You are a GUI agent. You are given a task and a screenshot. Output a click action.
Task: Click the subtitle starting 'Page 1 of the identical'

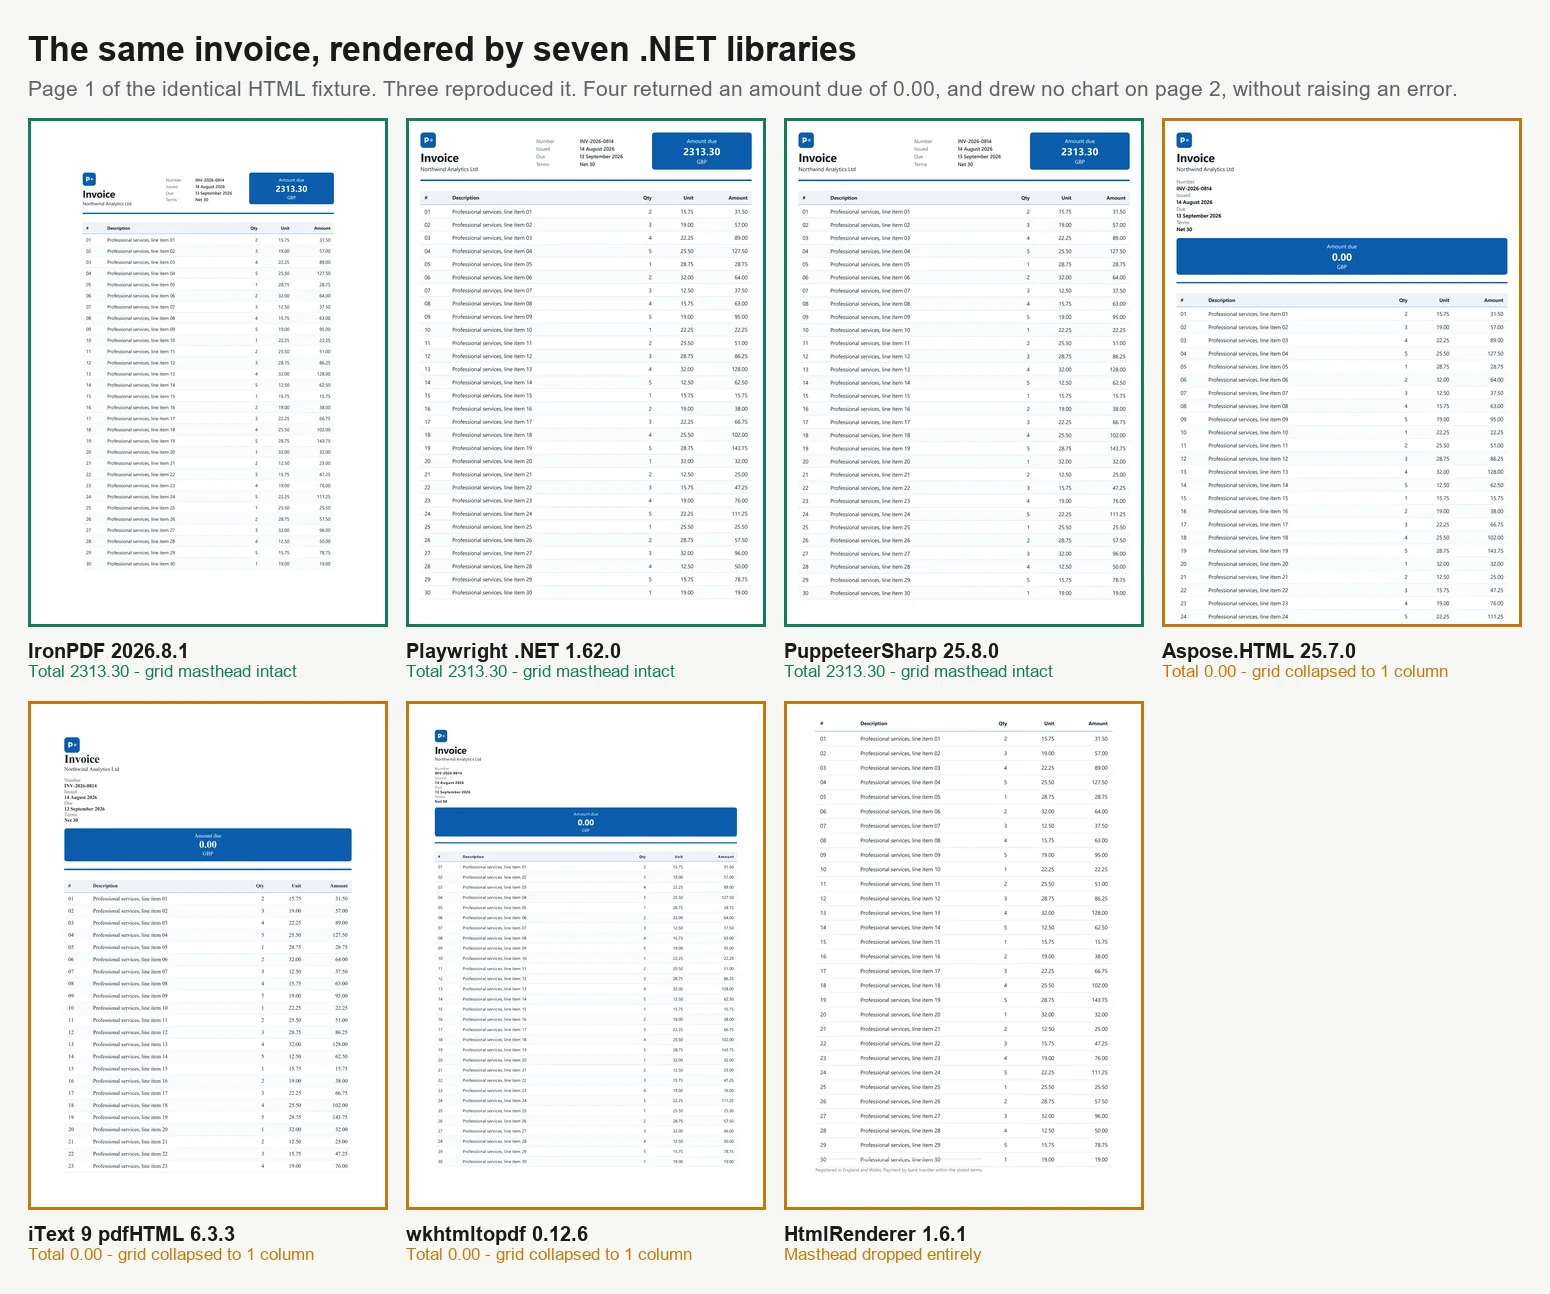[x=742, y=89]
